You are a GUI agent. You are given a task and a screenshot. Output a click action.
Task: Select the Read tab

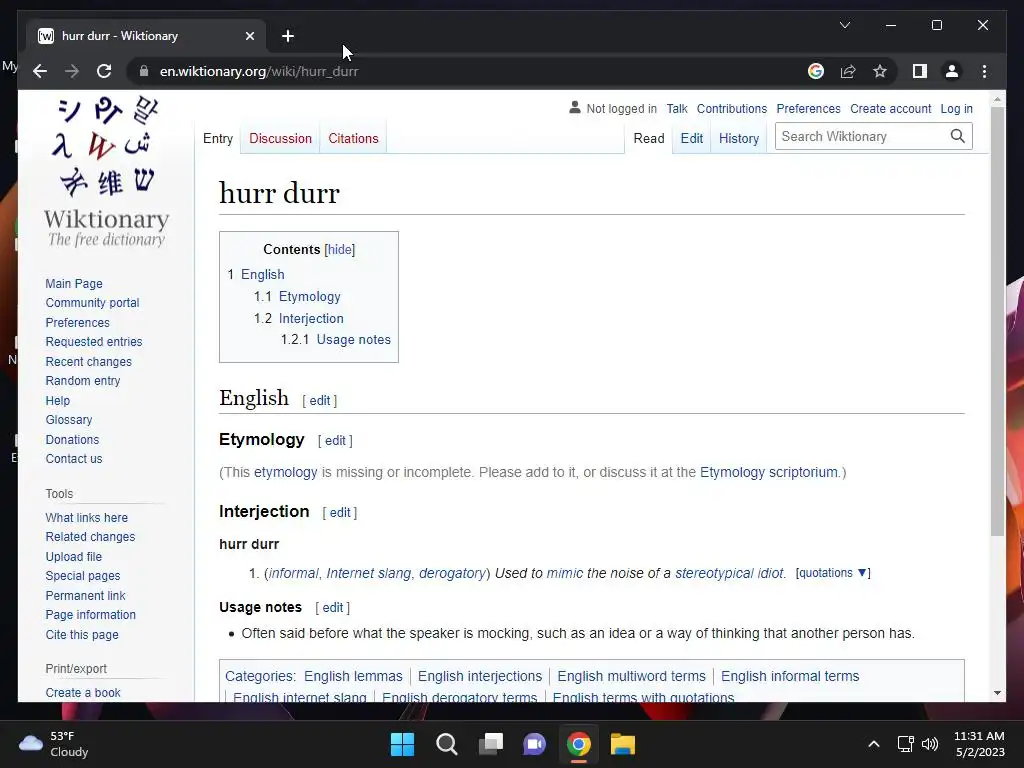(x=648, y=138)
